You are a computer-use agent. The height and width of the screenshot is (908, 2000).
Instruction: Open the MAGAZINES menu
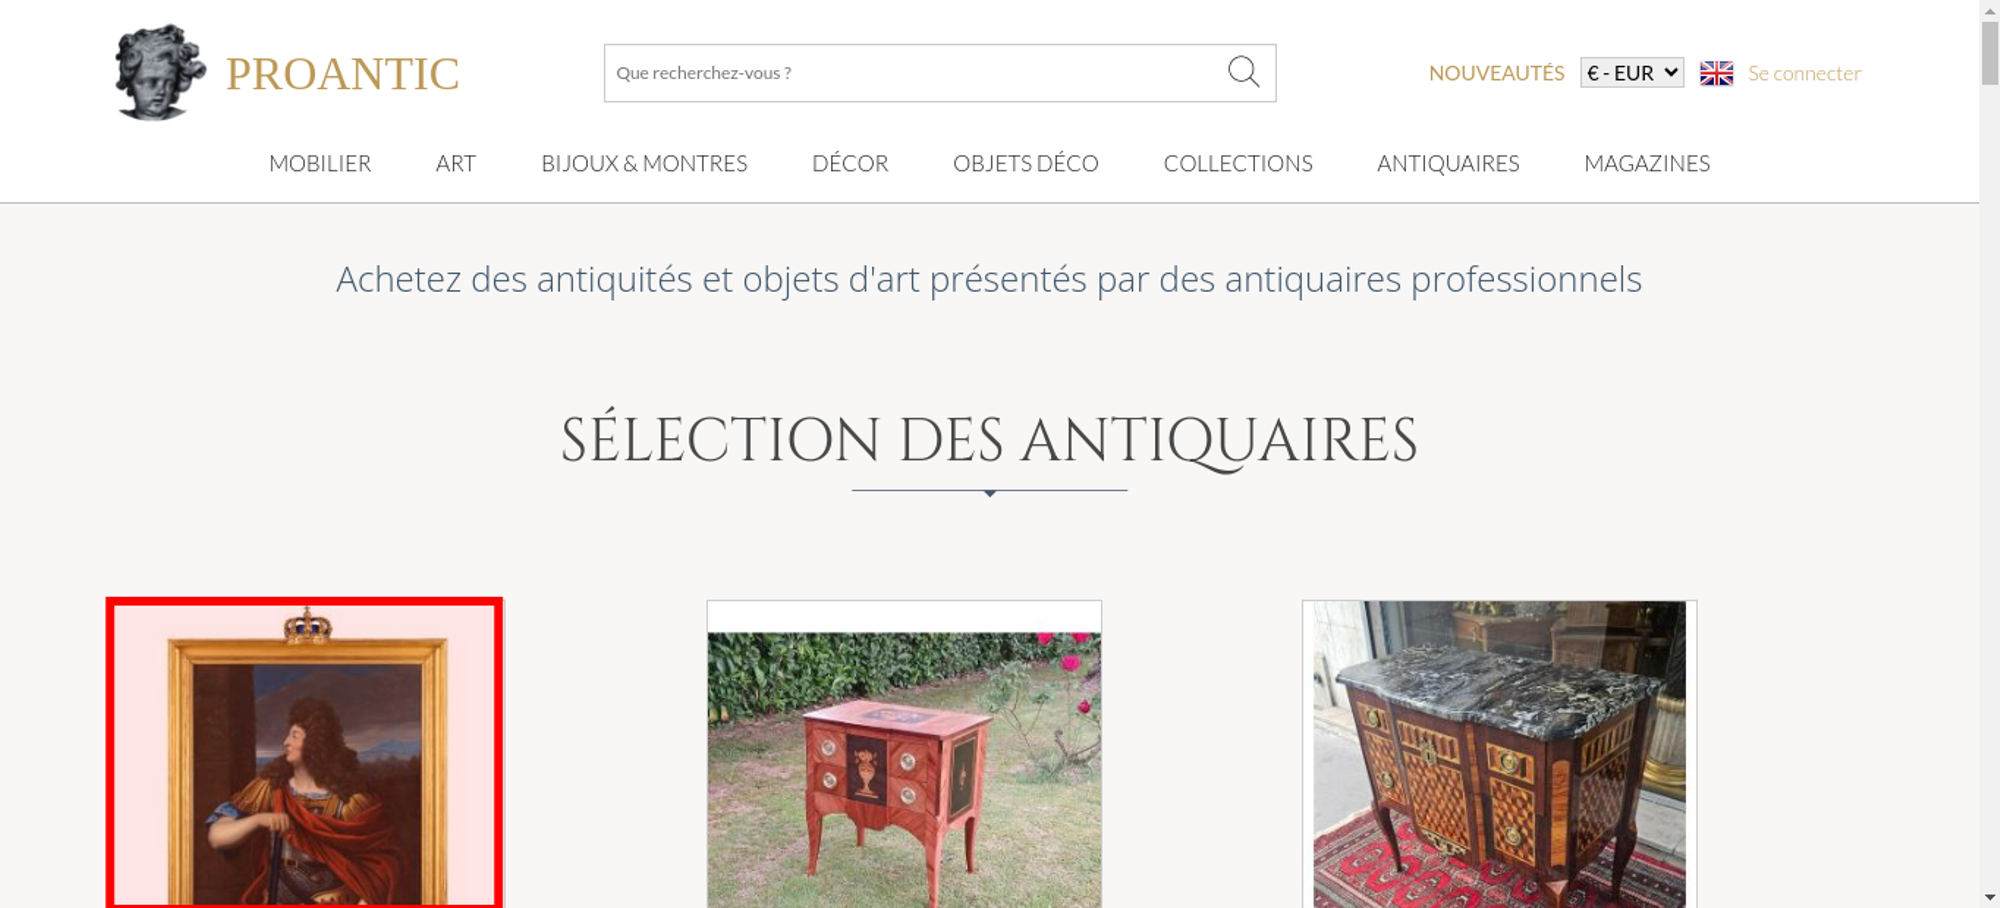tap(1647, 163)
